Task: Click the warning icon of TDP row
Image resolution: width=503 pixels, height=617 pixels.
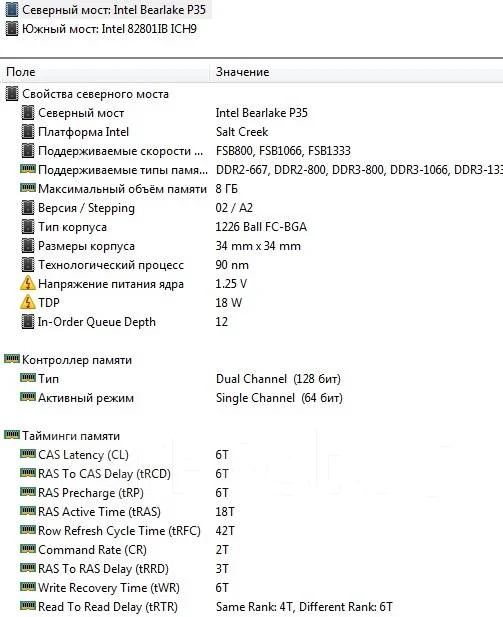Action: (28, 302)
